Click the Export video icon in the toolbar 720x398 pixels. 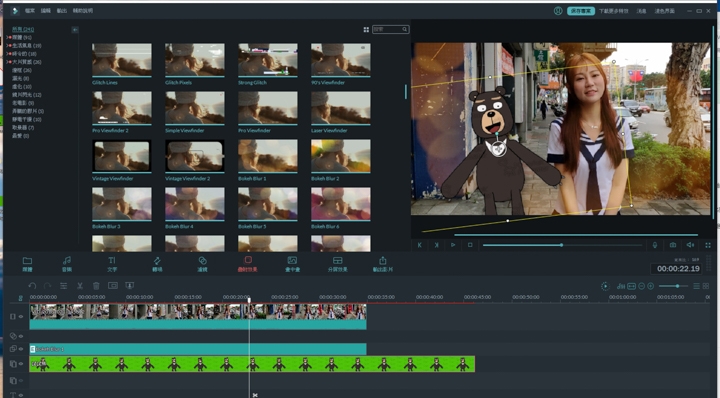tap(382, 264)
